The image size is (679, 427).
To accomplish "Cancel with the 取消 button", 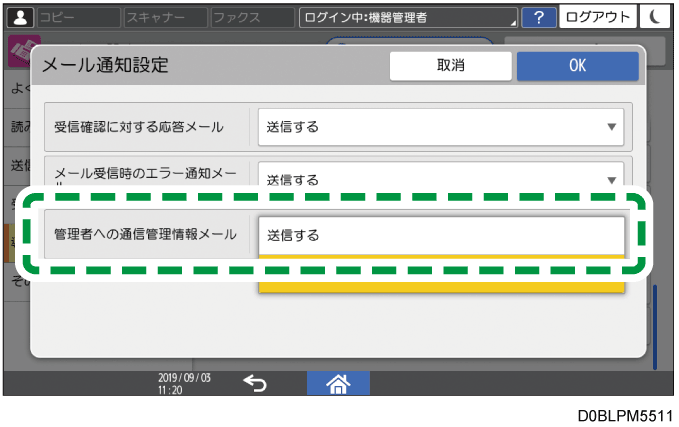I will [450, 66].
